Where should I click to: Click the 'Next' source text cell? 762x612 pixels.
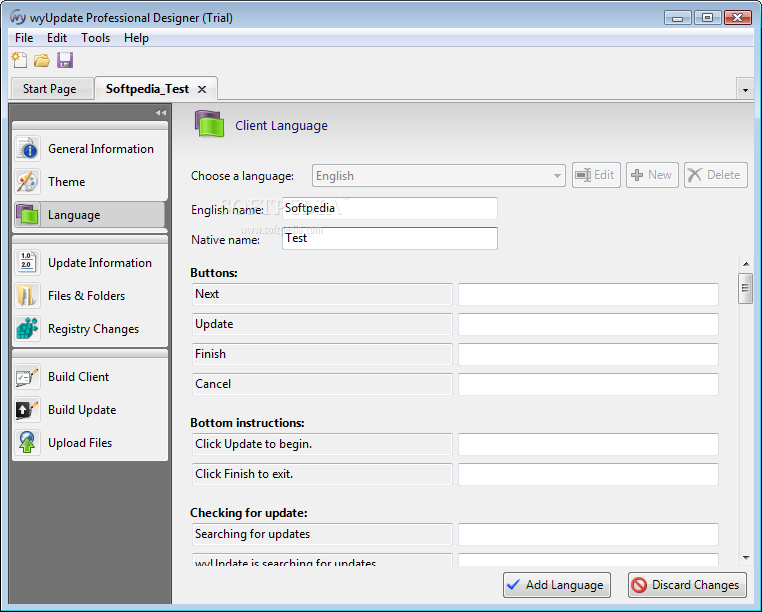[x=322, y=295]
